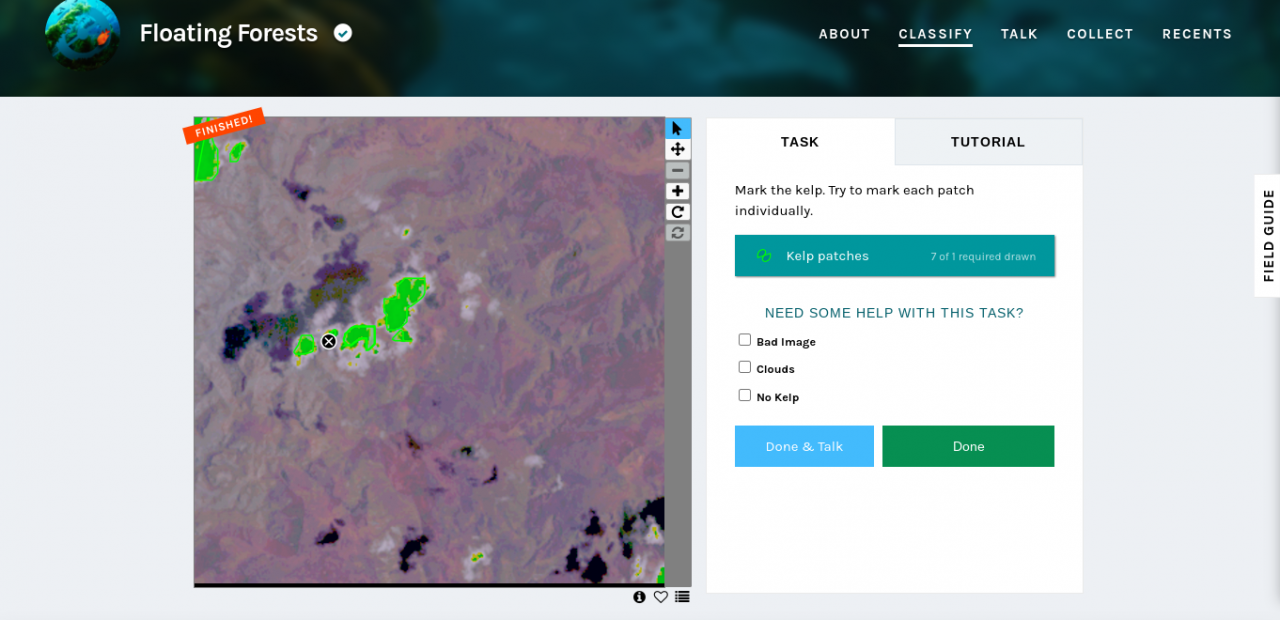Viewport: 1280px width, 620px height.
Task: Switch to the Tutorial tab
Action: point(988,142)
